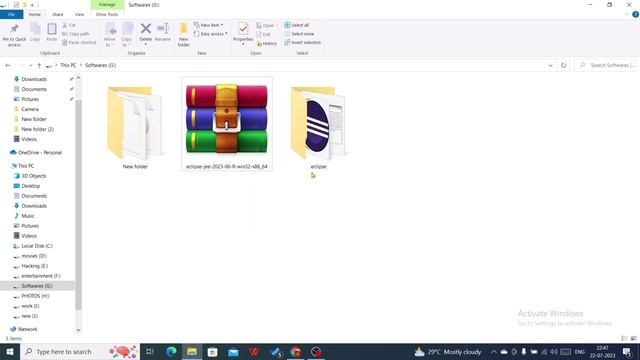Open Microsoft Edge from taskbar
The image size is (640, 360).
click(171, 351)
